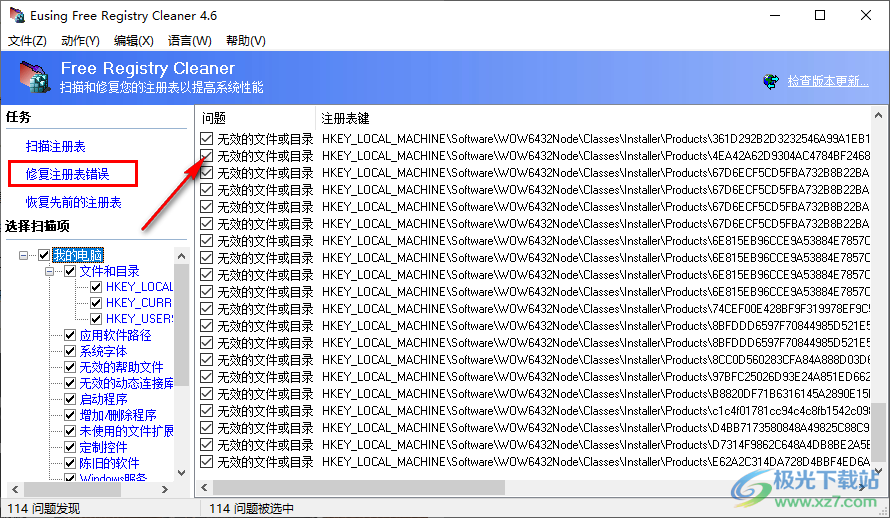The image size is (890, 518).
Task: Toggle the 陈旧的软件 checkbox
Action: (70, 463)
